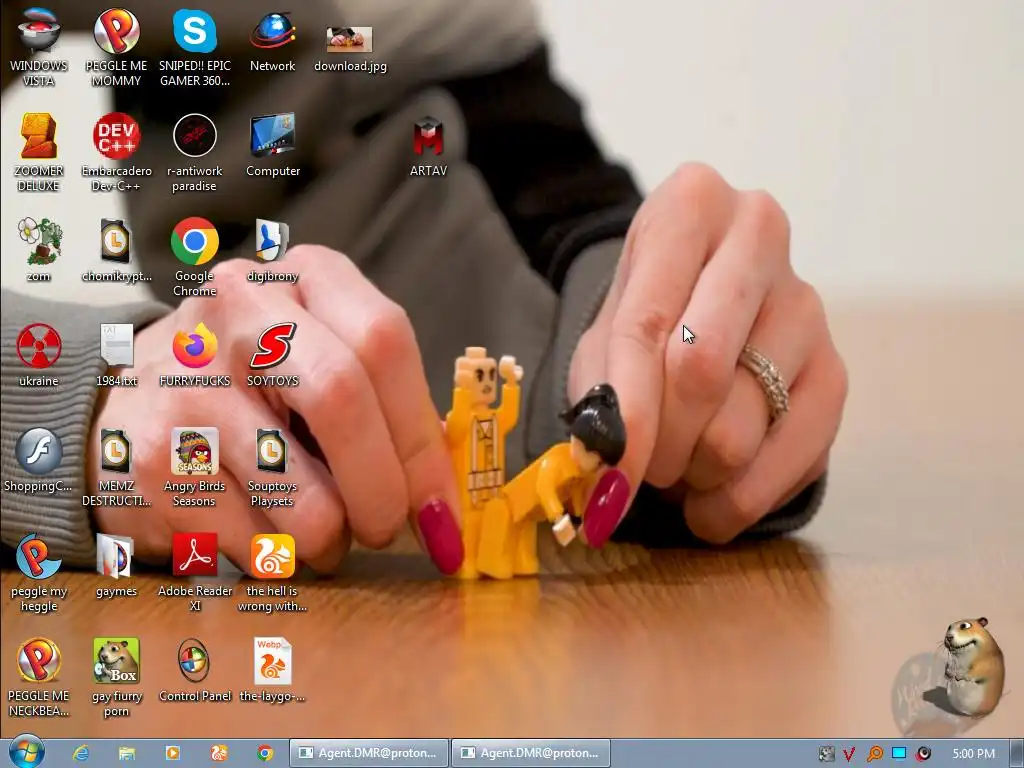Click the gray puzzle tray icon
This screenshot has height=768, width=1024.
pos(826,754)
